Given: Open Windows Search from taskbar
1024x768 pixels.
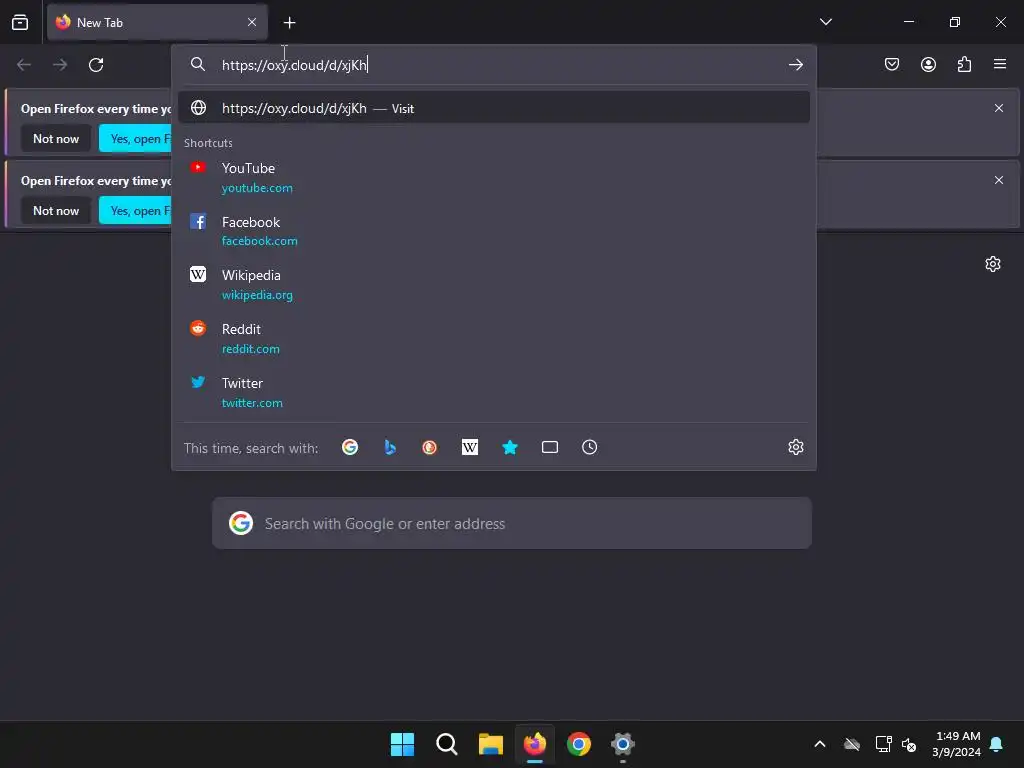Looking at the screenshot, I should click(447, 744).
